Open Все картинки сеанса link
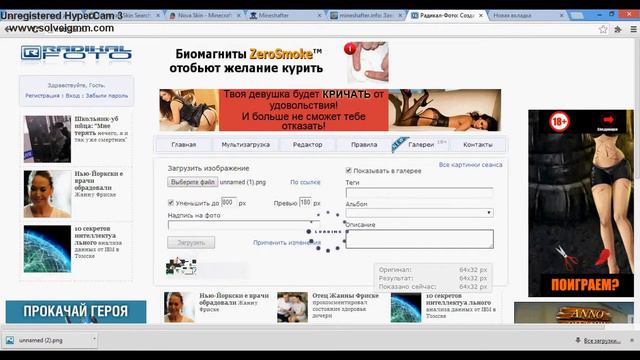640x360 pixels. point(471,164)
